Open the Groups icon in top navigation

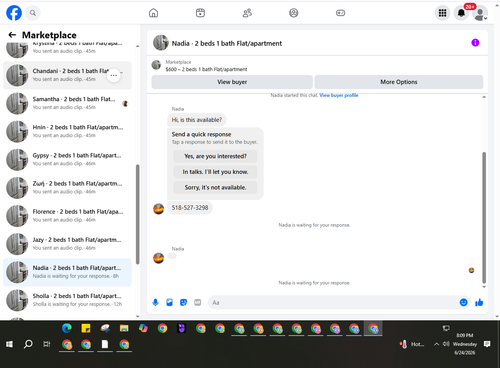294,13
